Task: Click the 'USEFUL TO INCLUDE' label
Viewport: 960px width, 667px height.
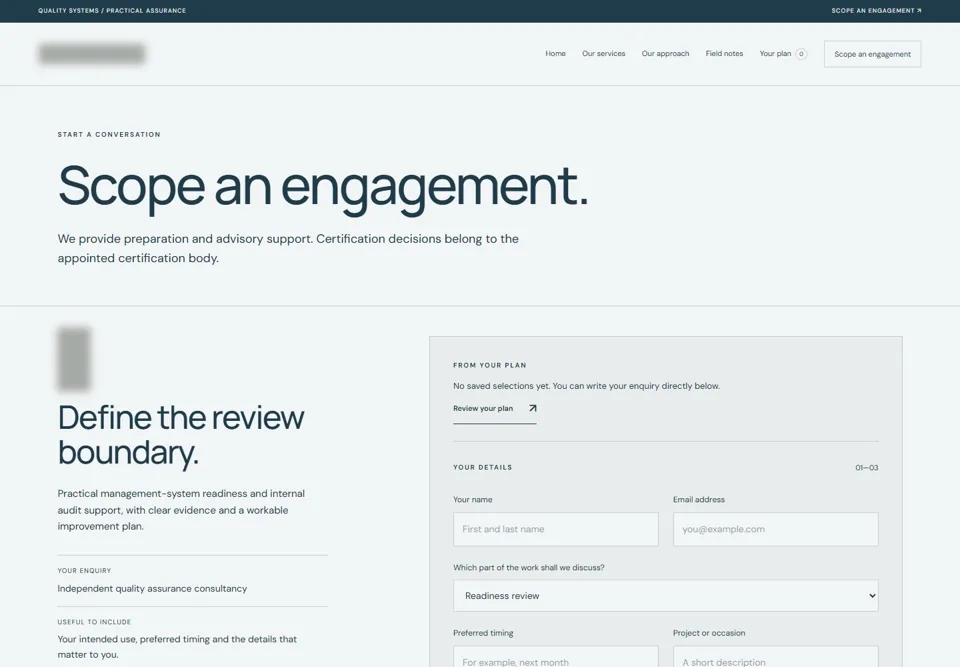Action: [94, 622]
